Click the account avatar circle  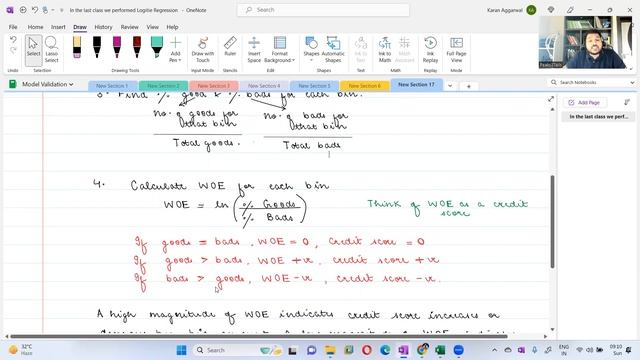531,10
